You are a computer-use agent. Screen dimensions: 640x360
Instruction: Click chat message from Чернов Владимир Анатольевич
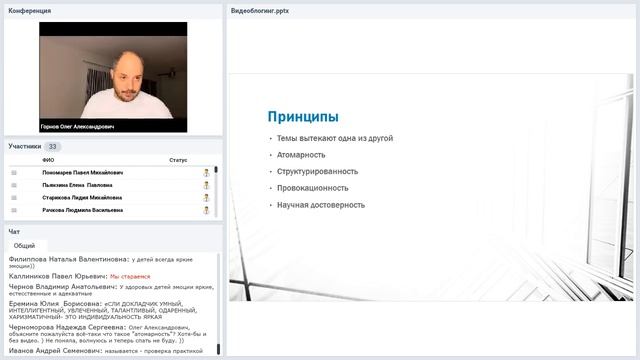(x=111, y=290)
